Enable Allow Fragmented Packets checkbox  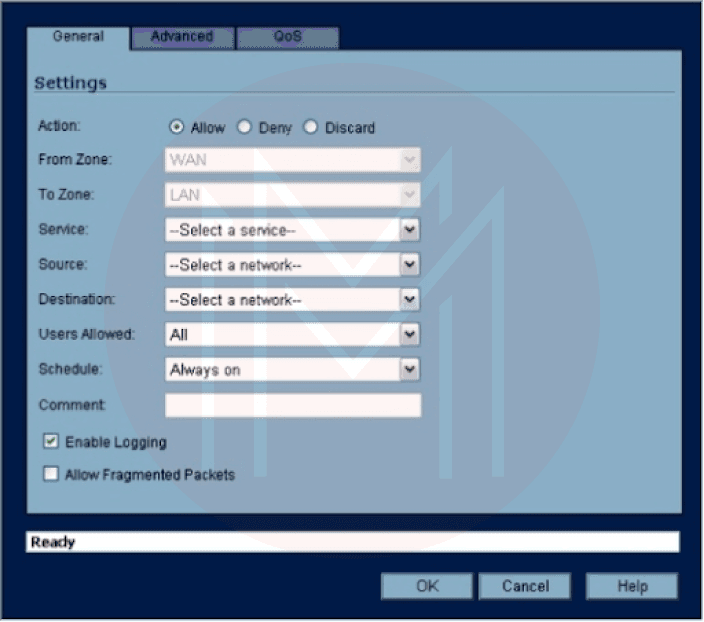tap(51, 475)
